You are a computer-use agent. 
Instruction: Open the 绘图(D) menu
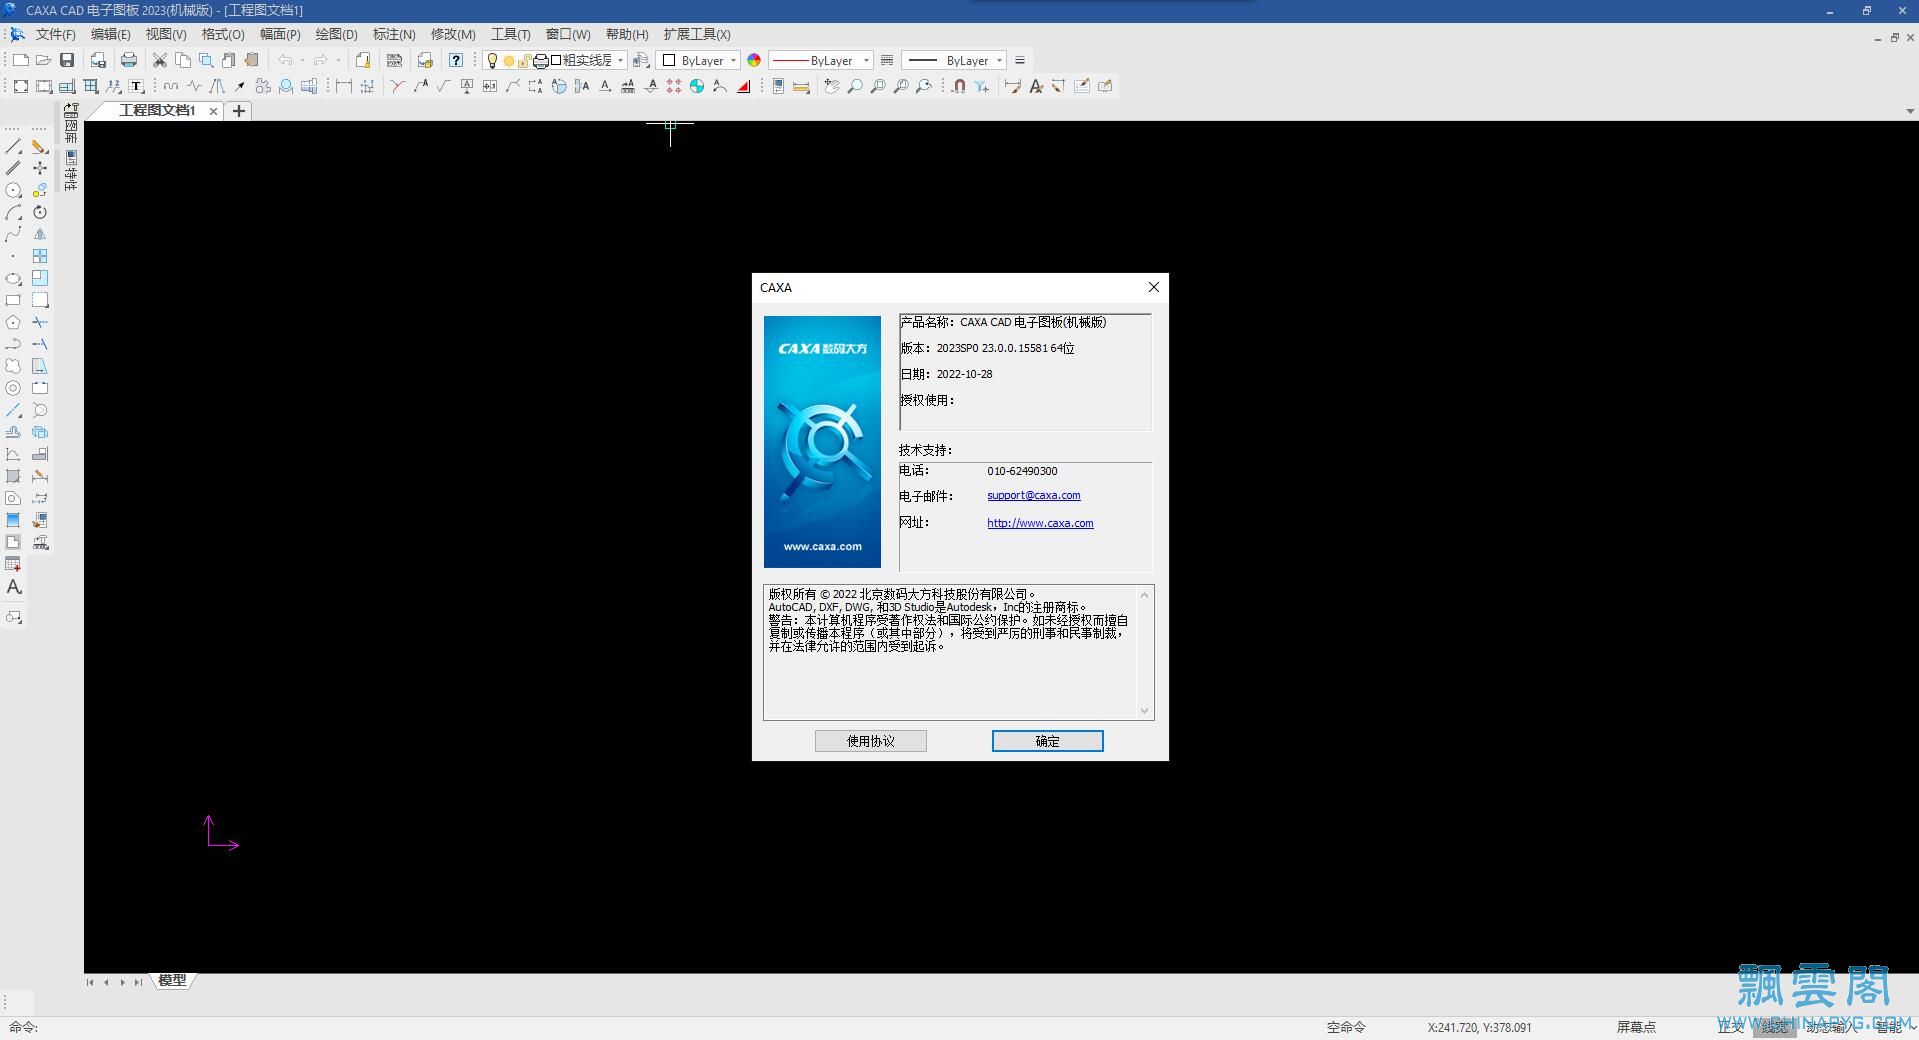[336, 34]
